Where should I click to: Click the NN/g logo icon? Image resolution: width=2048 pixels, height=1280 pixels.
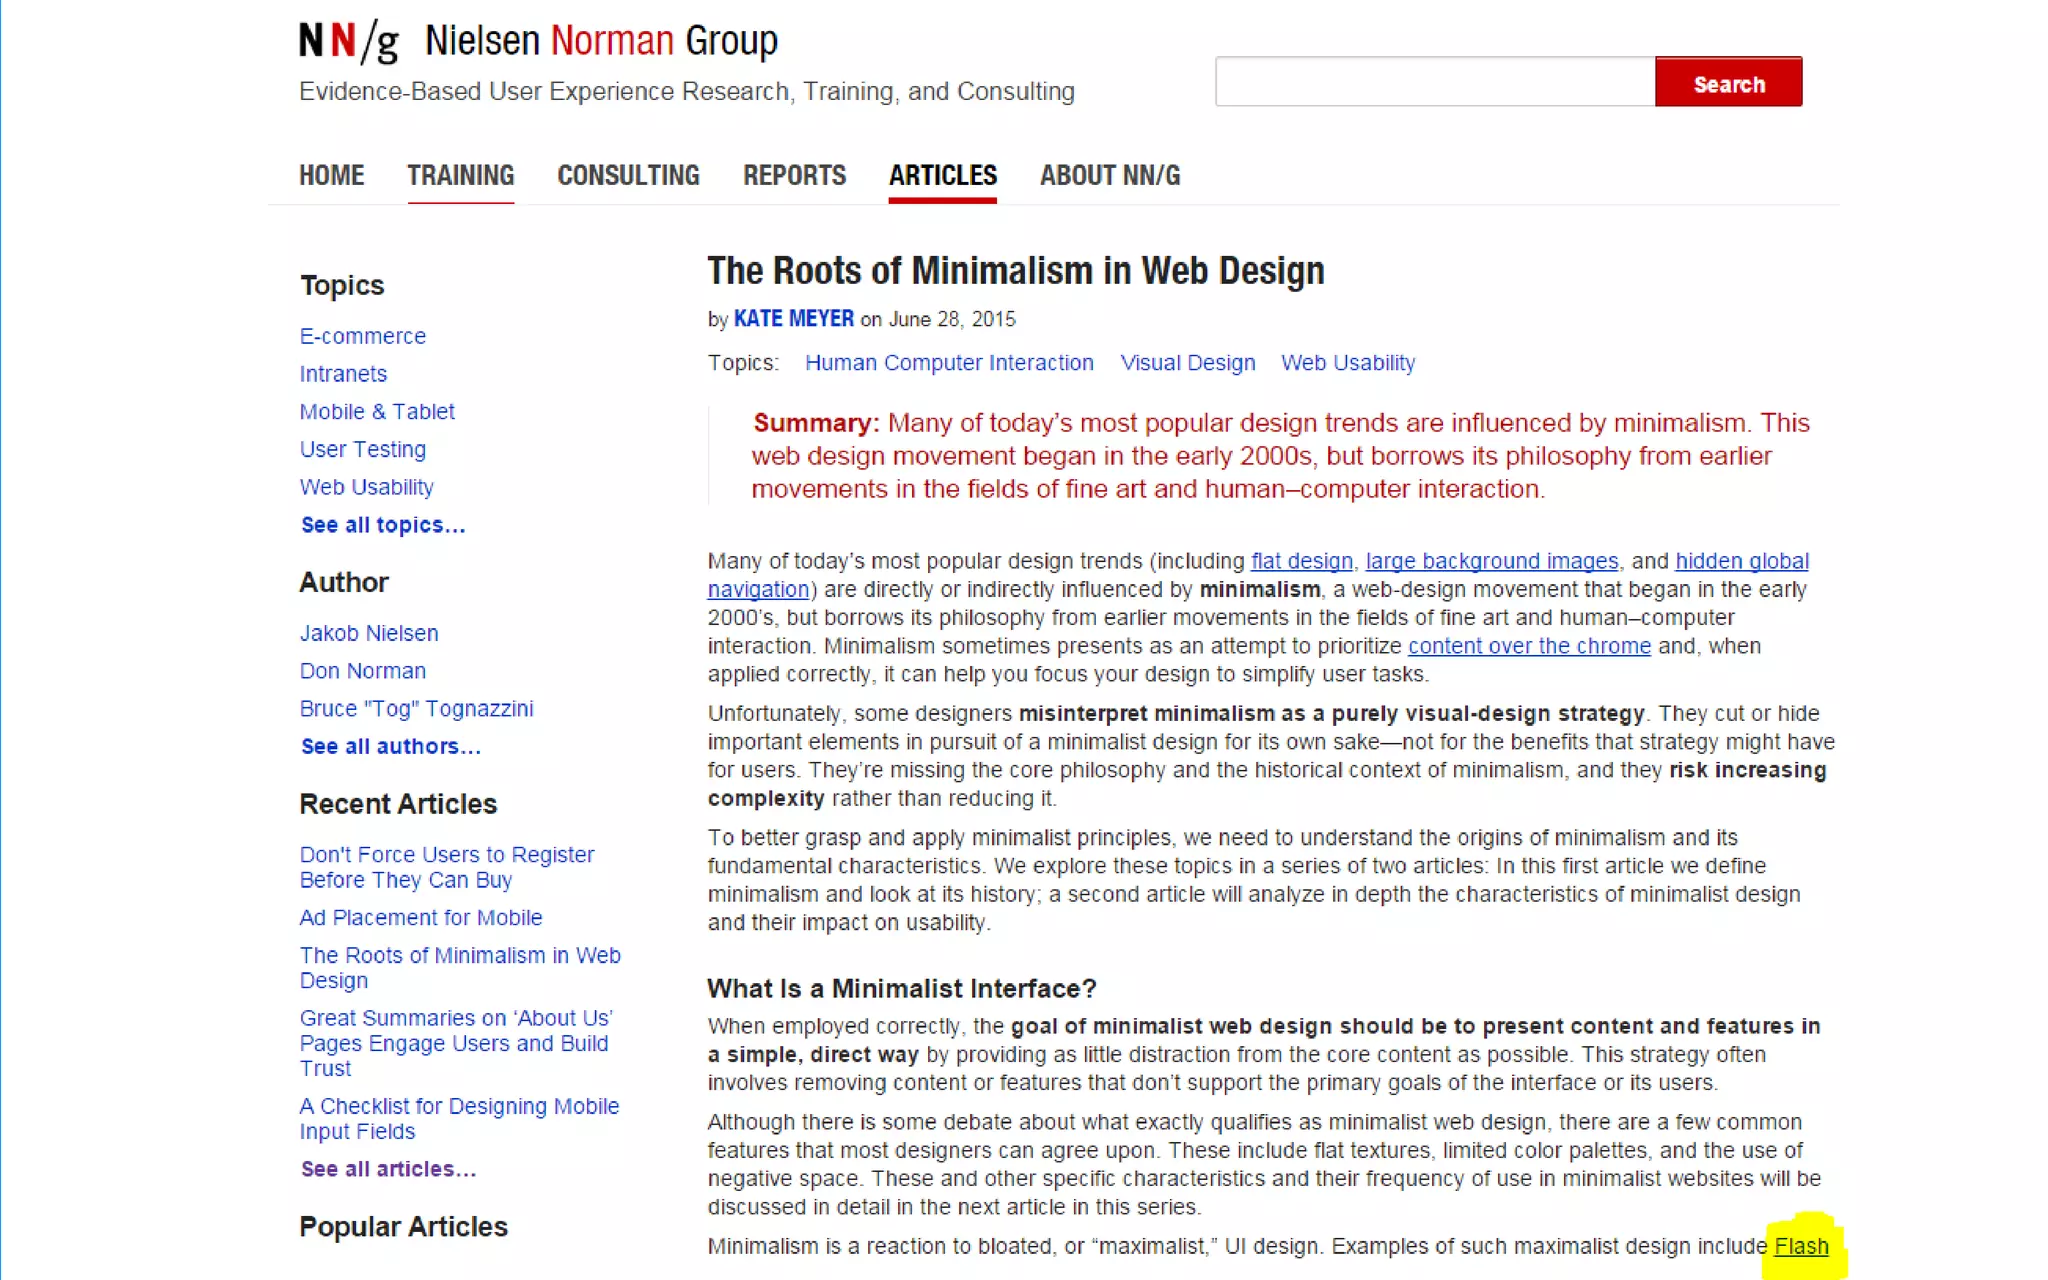[348, 42]
